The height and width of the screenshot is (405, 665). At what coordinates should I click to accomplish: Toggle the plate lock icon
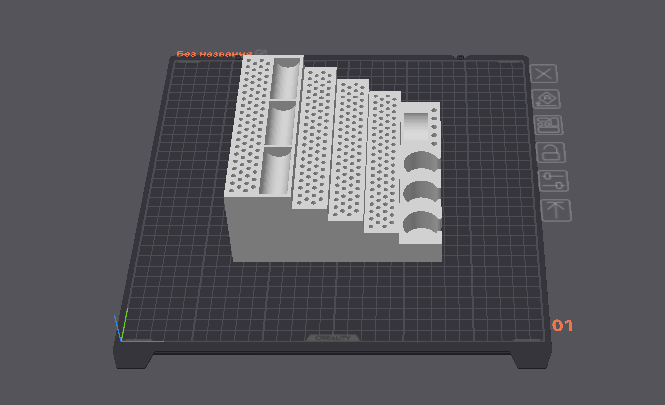[551, 153]
